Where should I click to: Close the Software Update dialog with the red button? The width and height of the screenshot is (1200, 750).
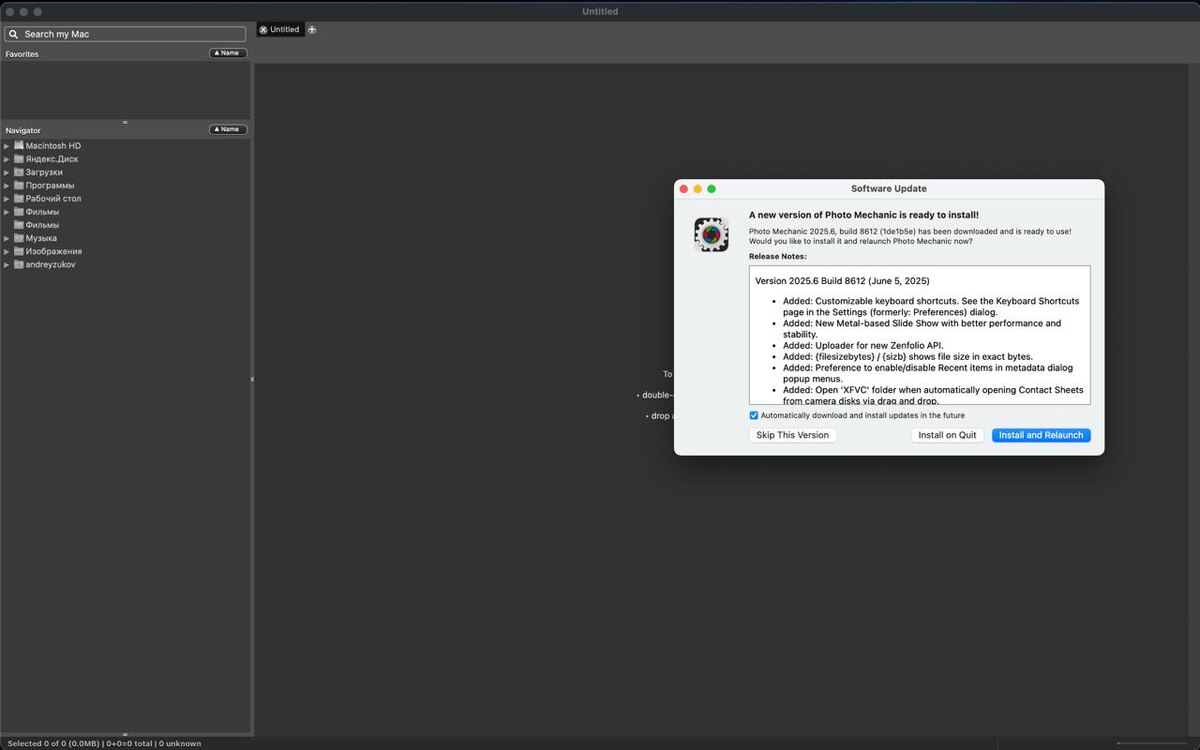(x=684, y=189)
